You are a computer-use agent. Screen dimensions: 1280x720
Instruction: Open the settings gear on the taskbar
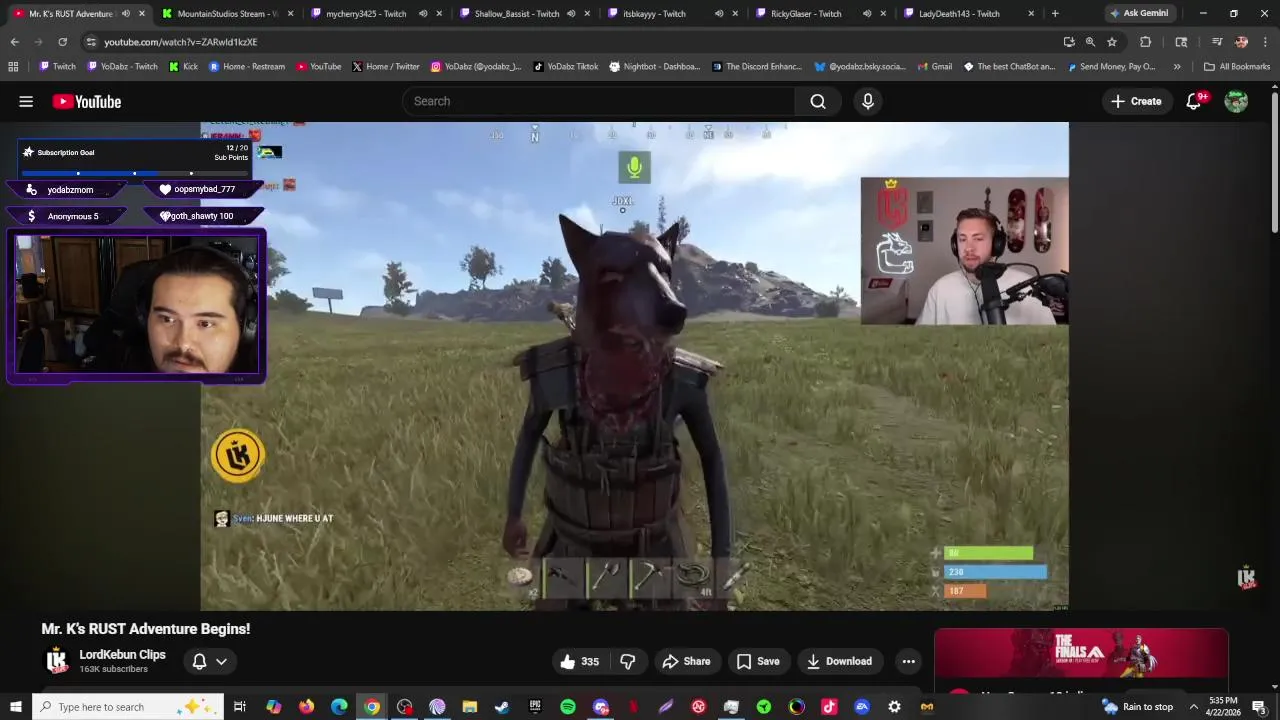pyautogui.click(x=894, y=707)
